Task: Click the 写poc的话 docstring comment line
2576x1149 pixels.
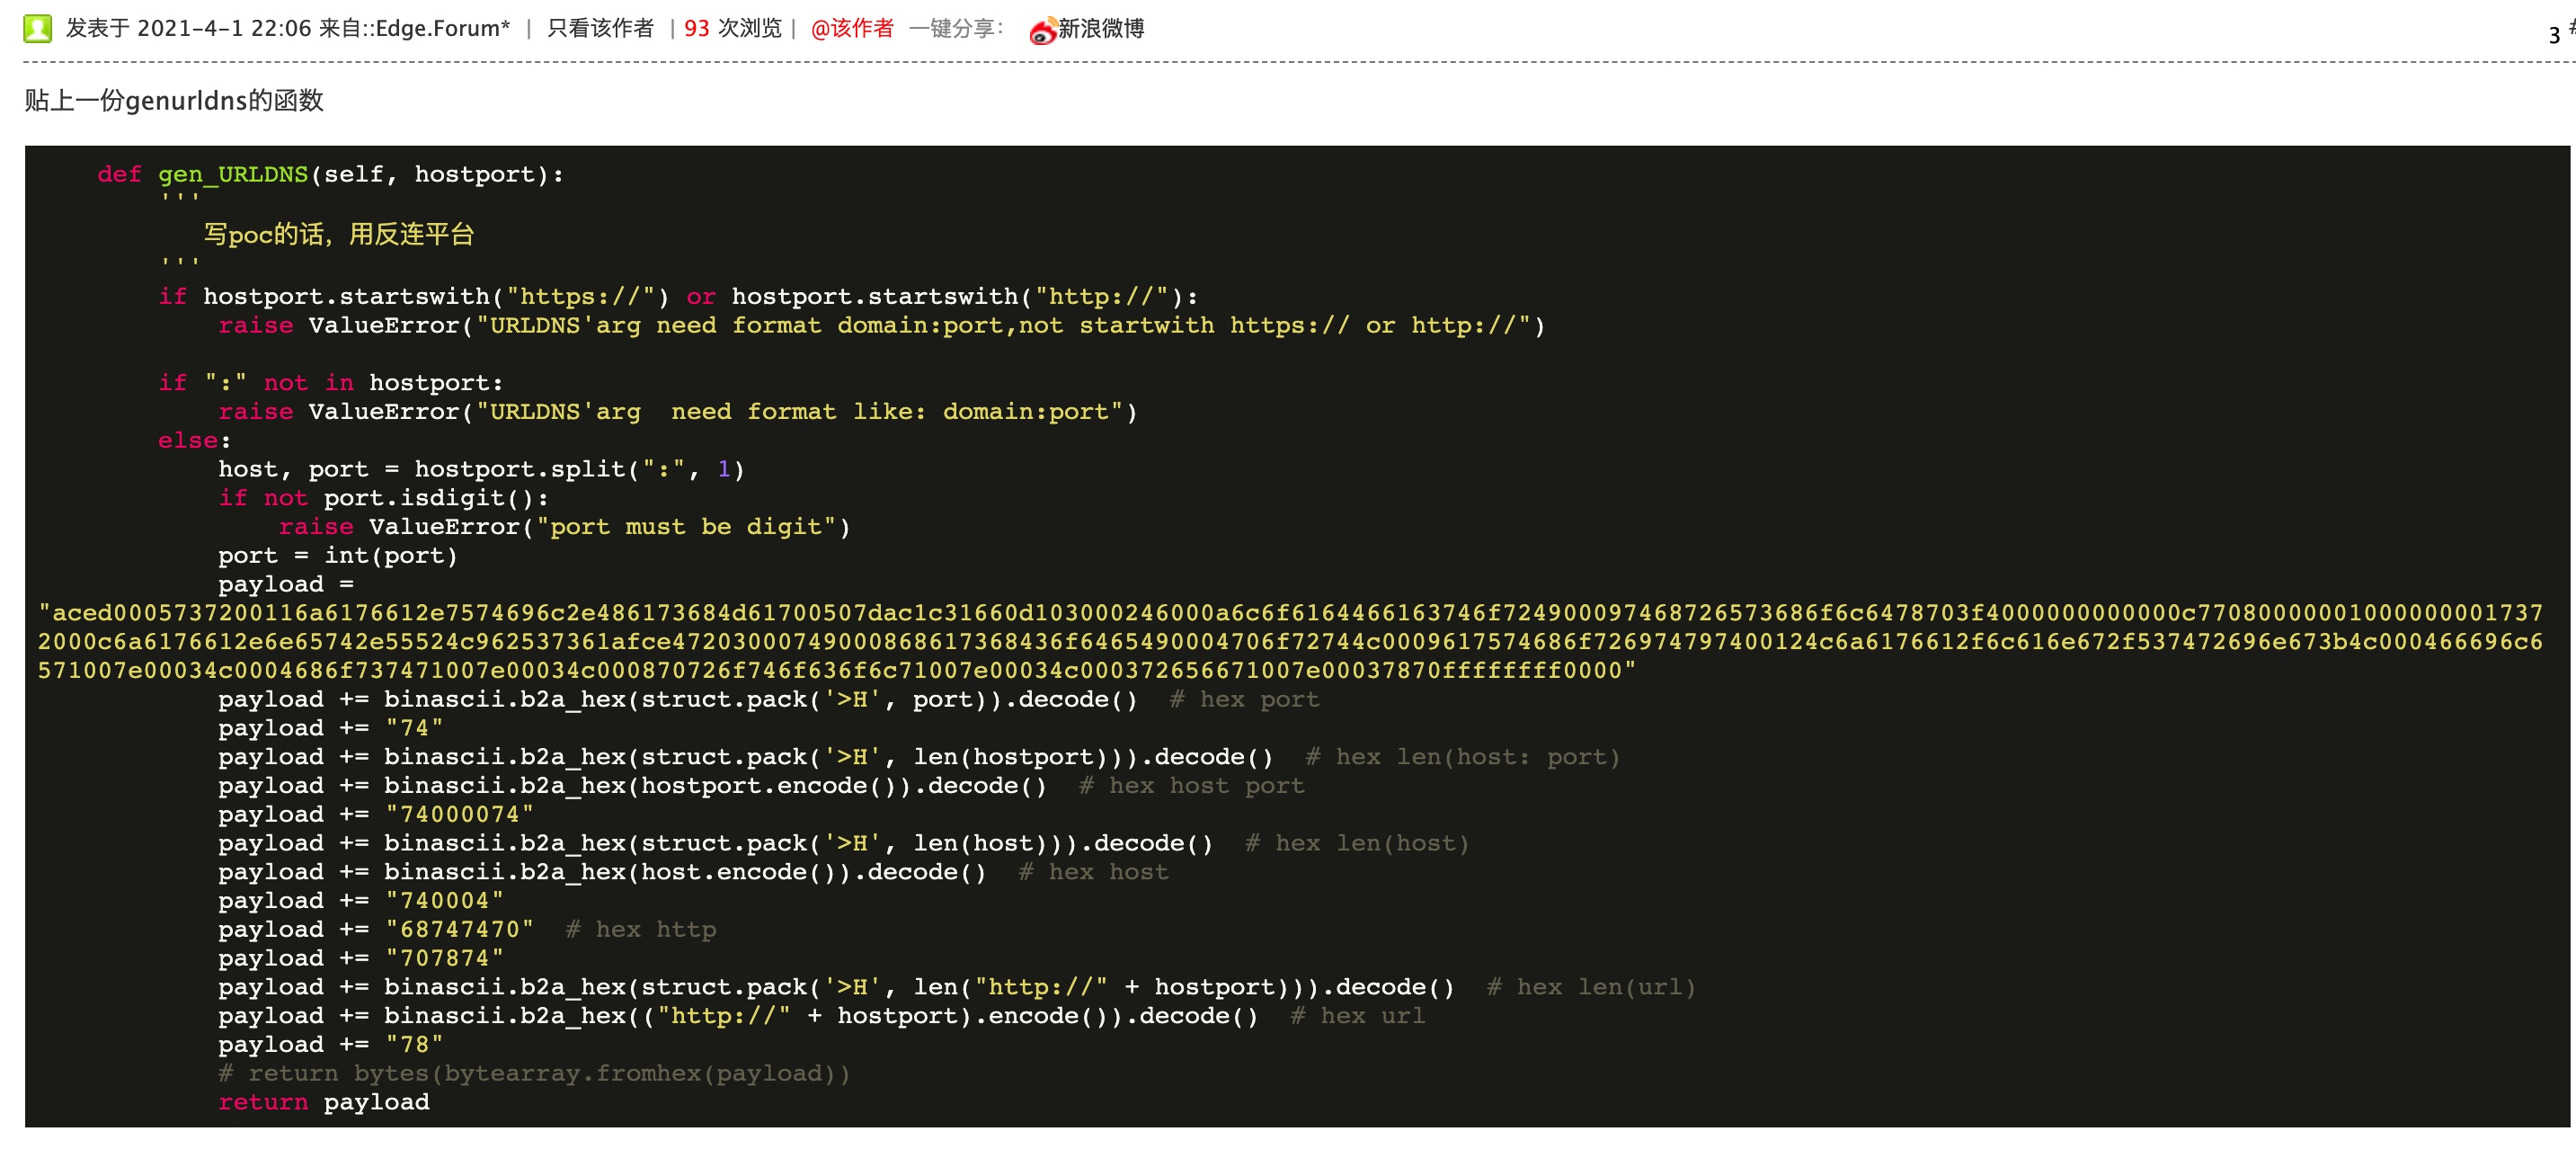Action: click(x=338, y=235)
